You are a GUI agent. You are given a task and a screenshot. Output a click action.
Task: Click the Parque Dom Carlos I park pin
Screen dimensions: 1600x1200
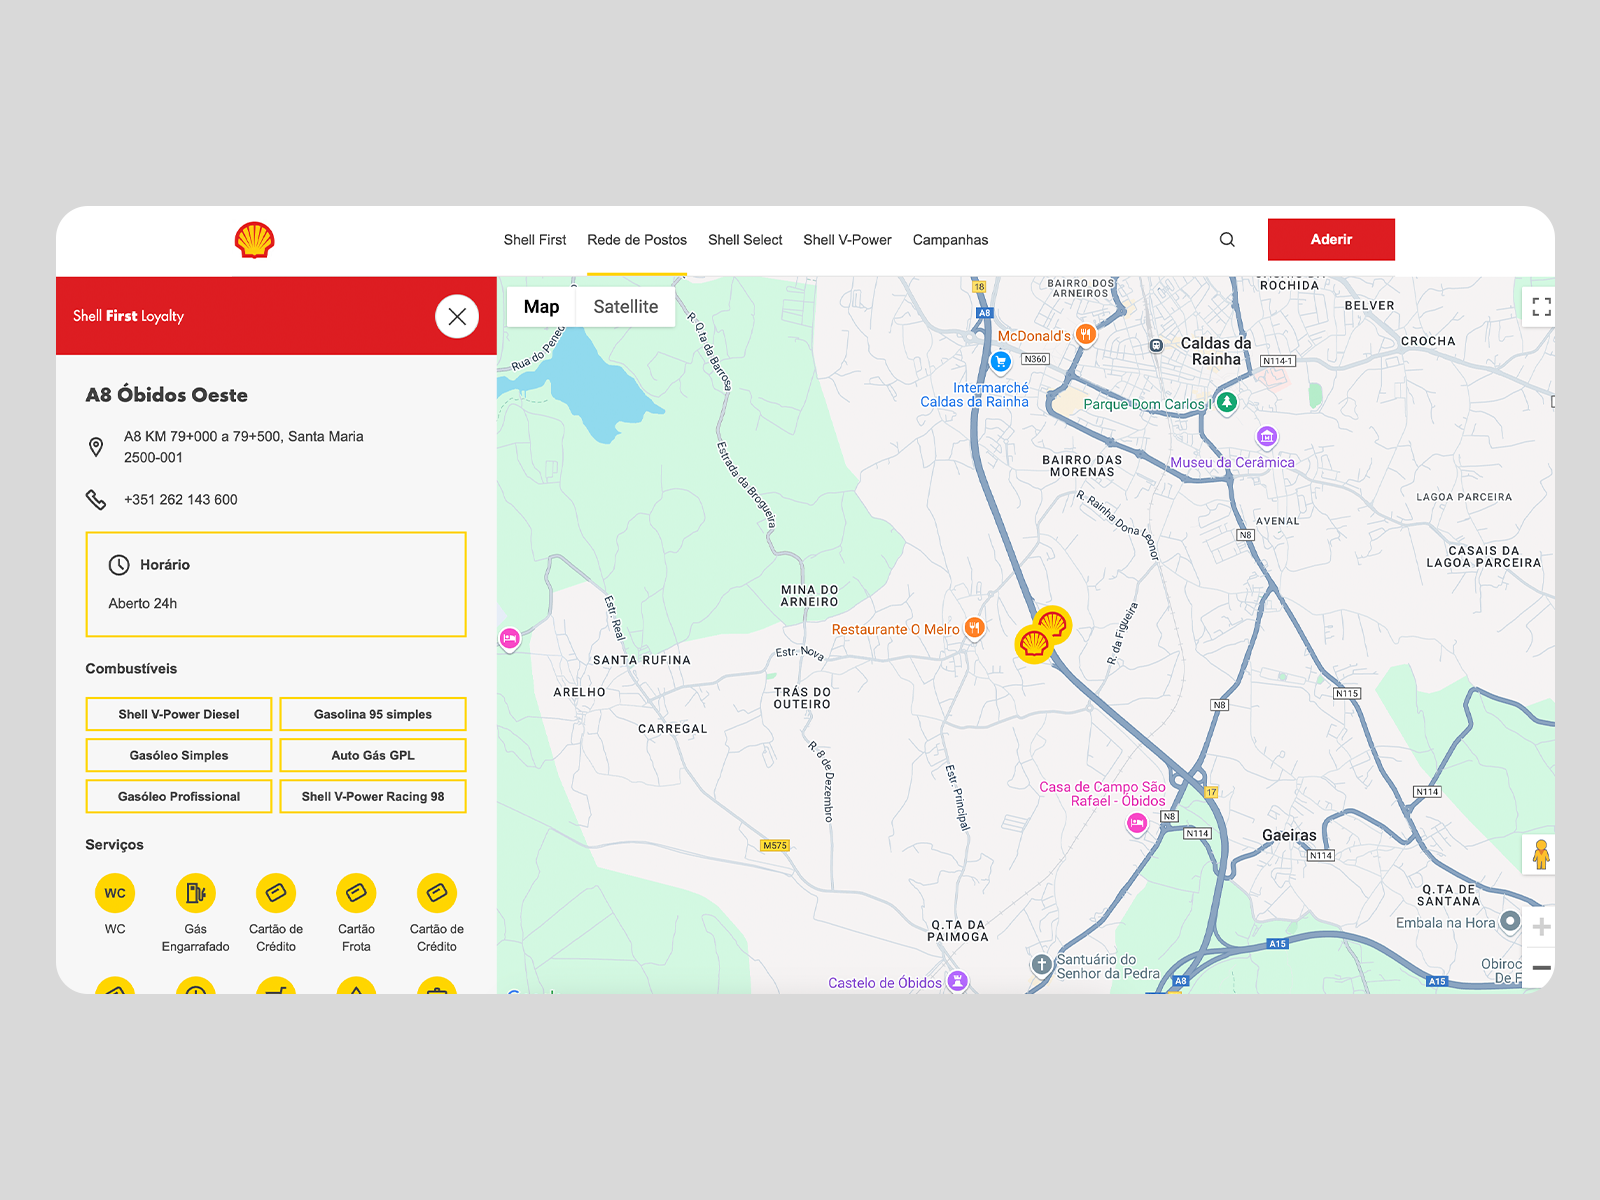(1227, 402)
